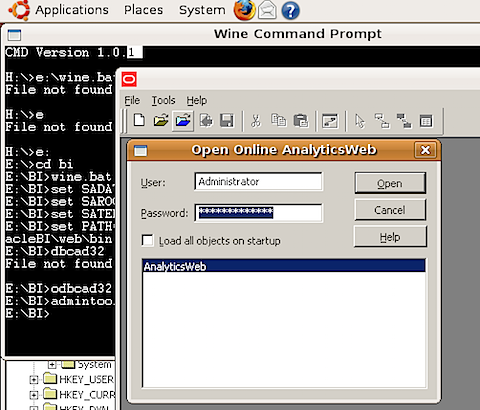This screenshot has width=480, height=410.
Task: Open the Tools menu
Action: 163,100
